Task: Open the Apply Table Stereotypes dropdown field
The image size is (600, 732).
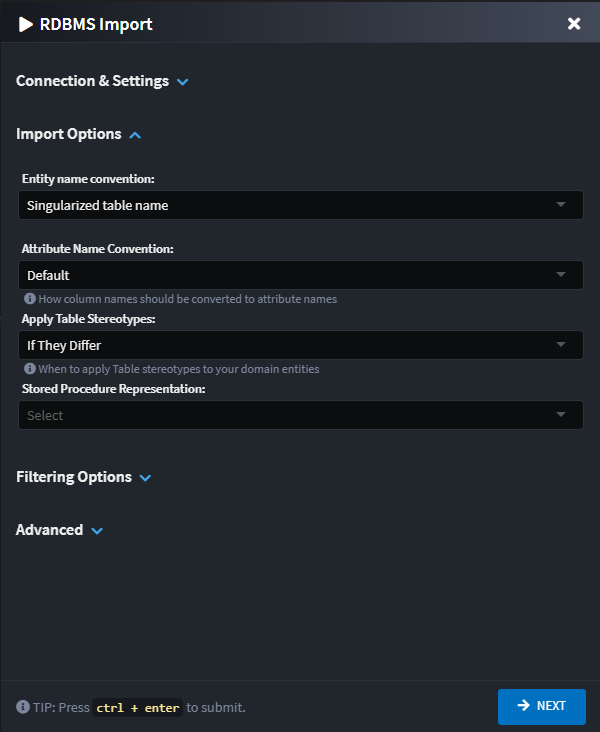Action: (290, 345)
